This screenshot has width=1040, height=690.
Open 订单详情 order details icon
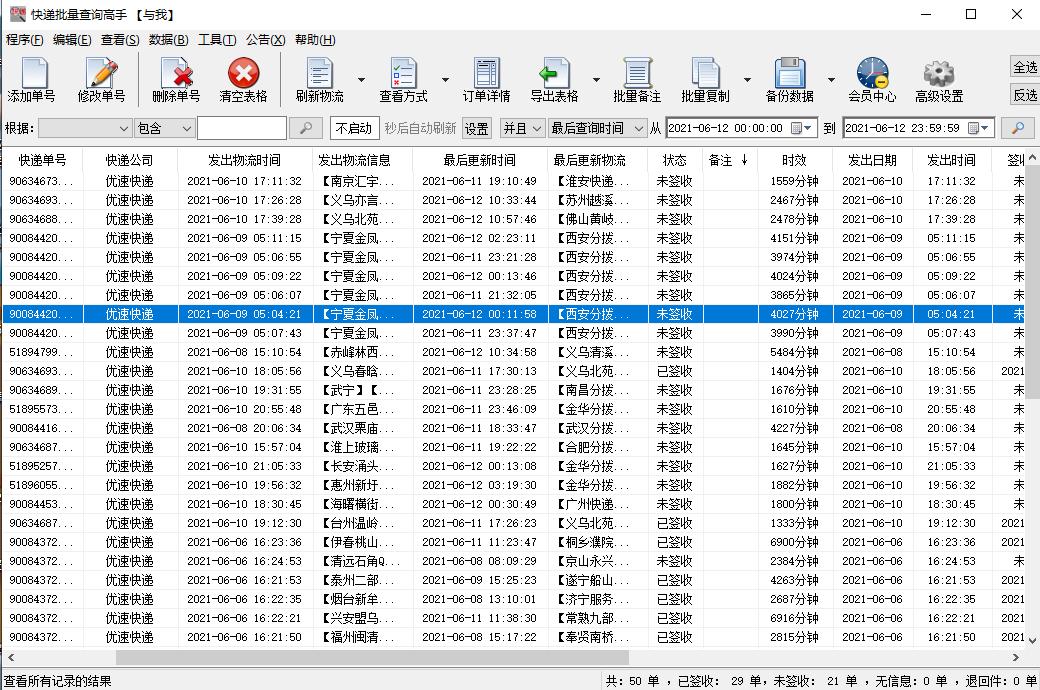(486, 78)
